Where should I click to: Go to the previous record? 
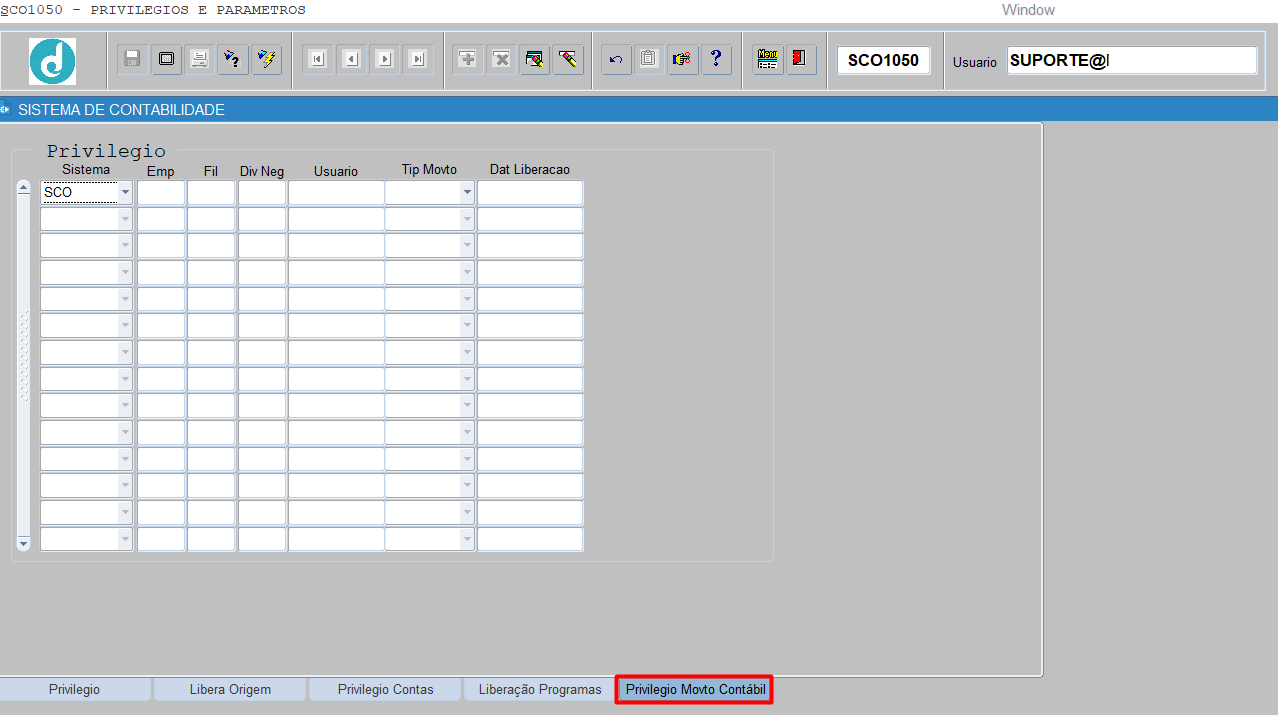(351, 59)
